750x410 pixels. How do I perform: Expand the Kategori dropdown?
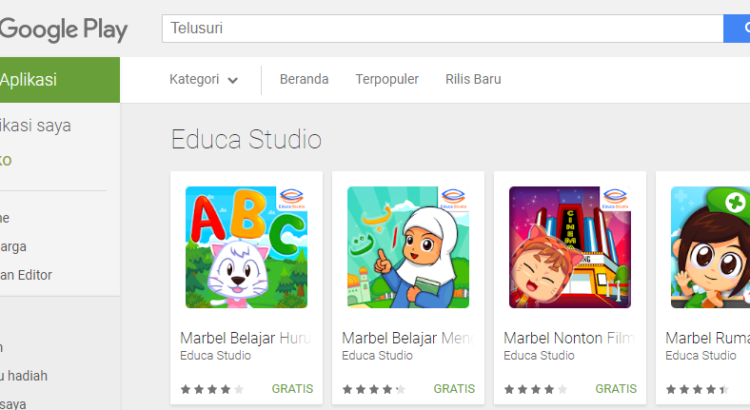coord(203,79)
